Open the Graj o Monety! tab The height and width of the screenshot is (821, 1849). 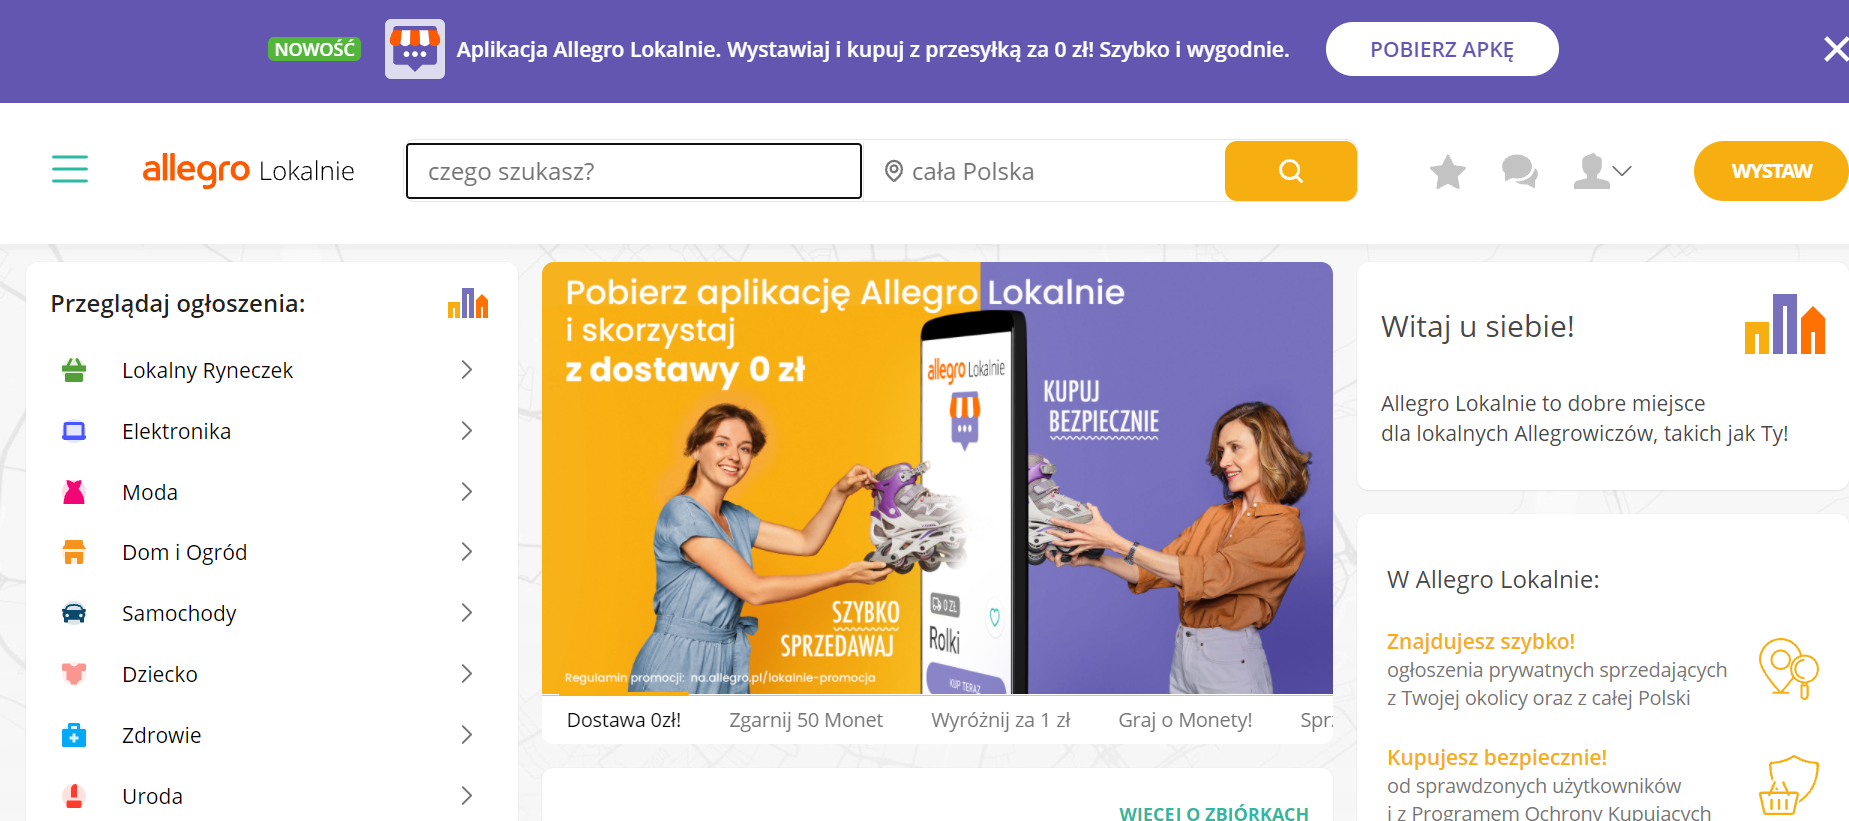click(x=1185, y=720)
